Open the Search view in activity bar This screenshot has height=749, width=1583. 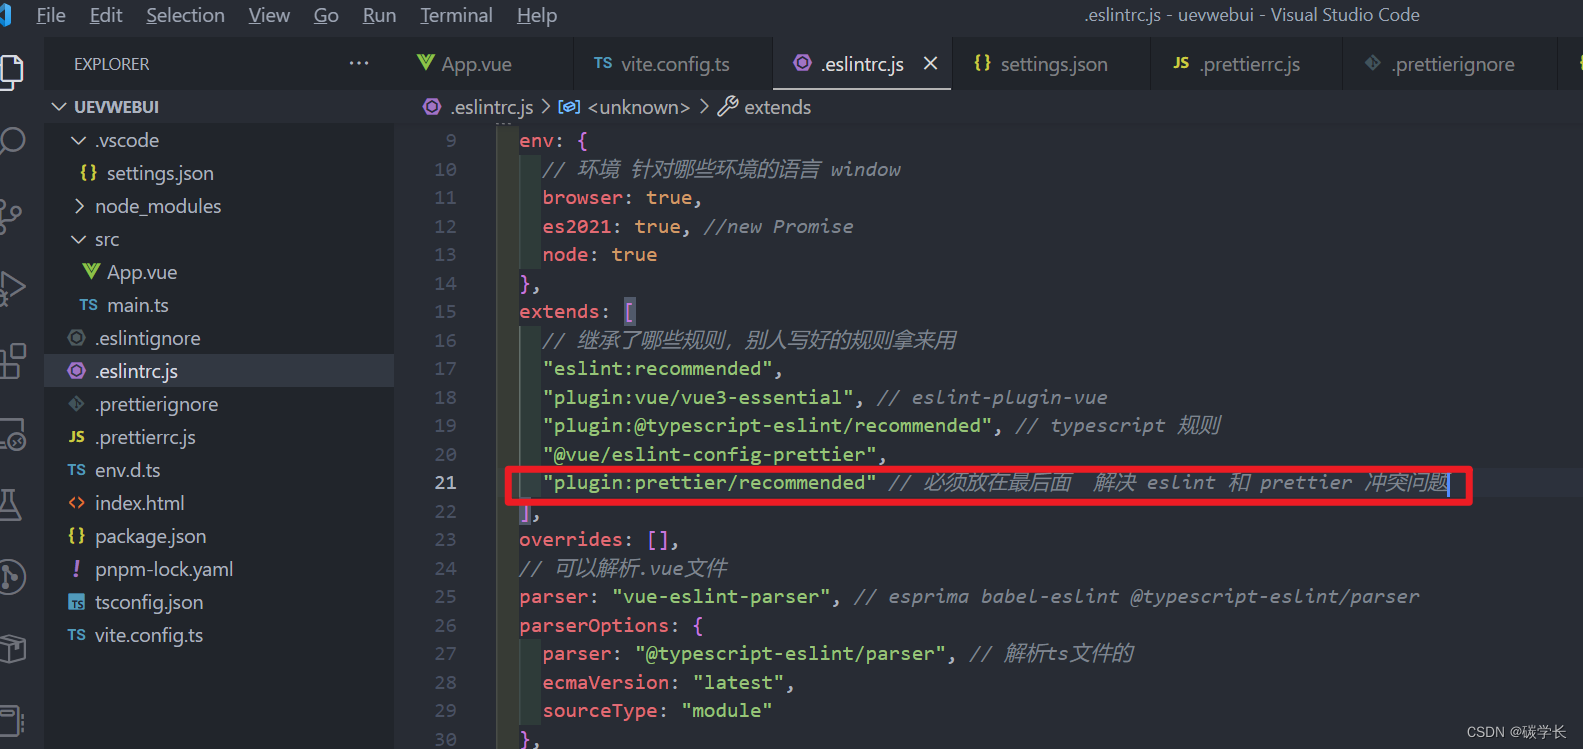coord(10,141)
